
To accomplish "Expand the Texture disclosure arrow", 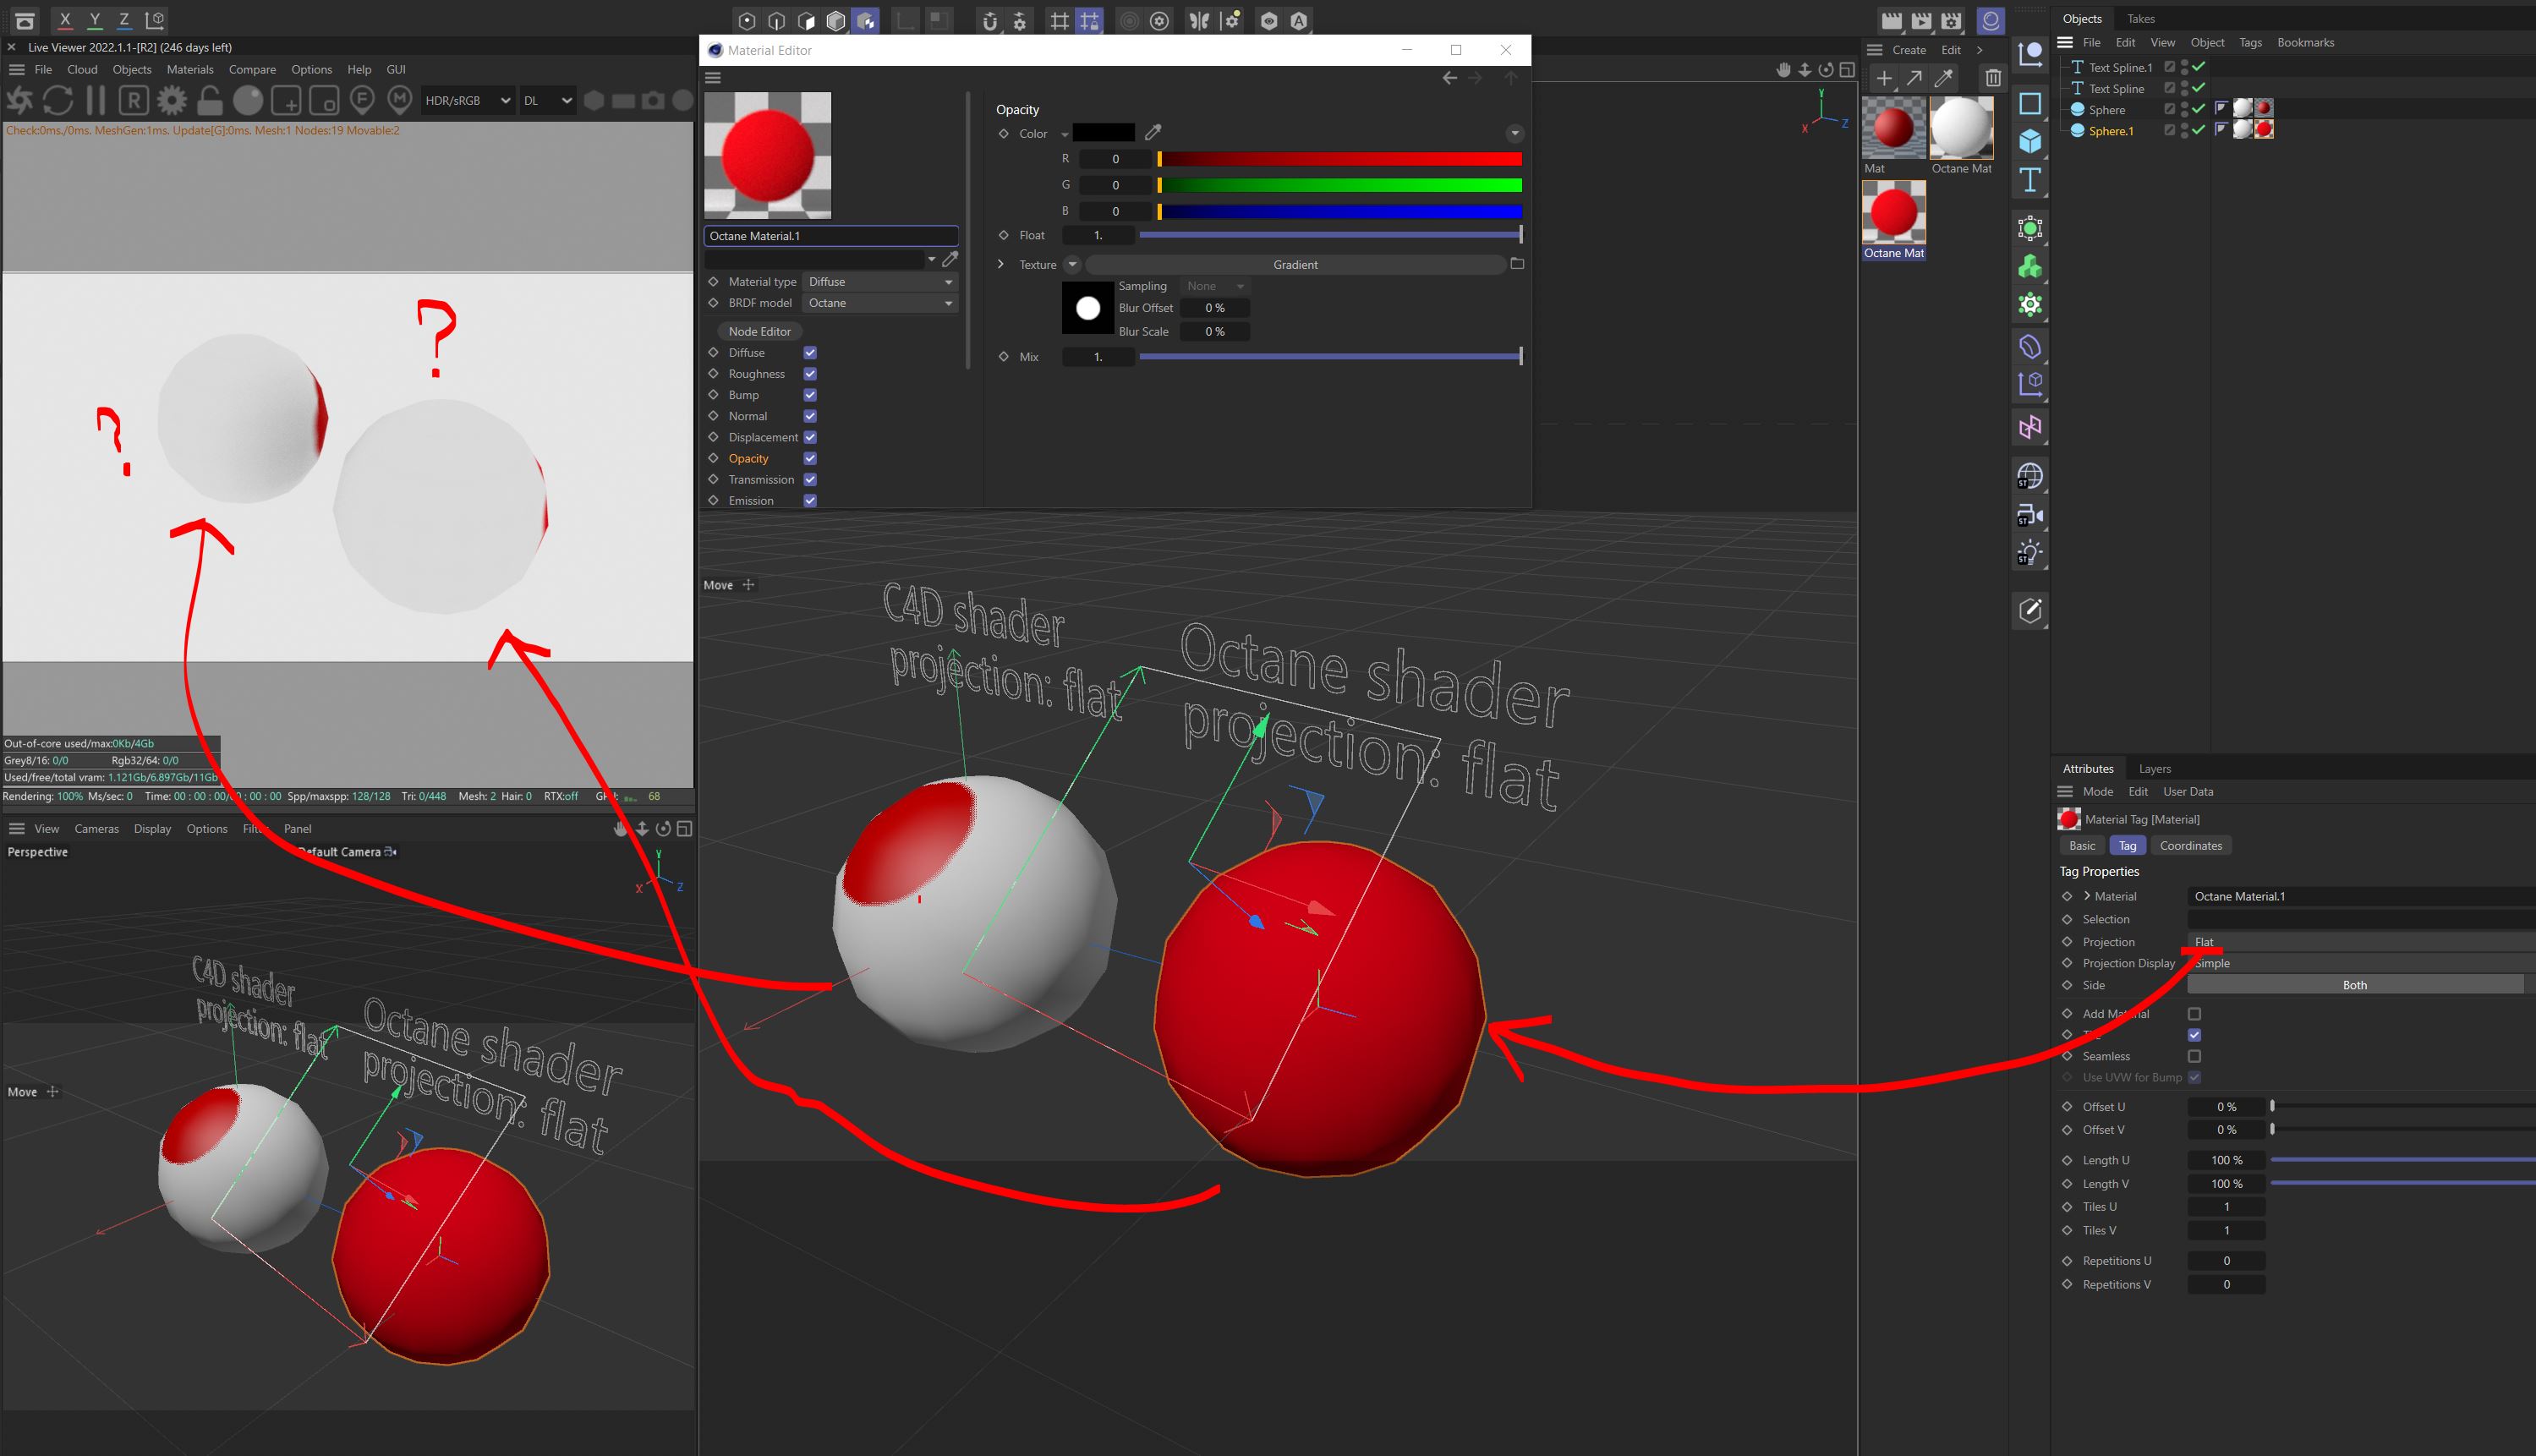I will (1001, 264).
